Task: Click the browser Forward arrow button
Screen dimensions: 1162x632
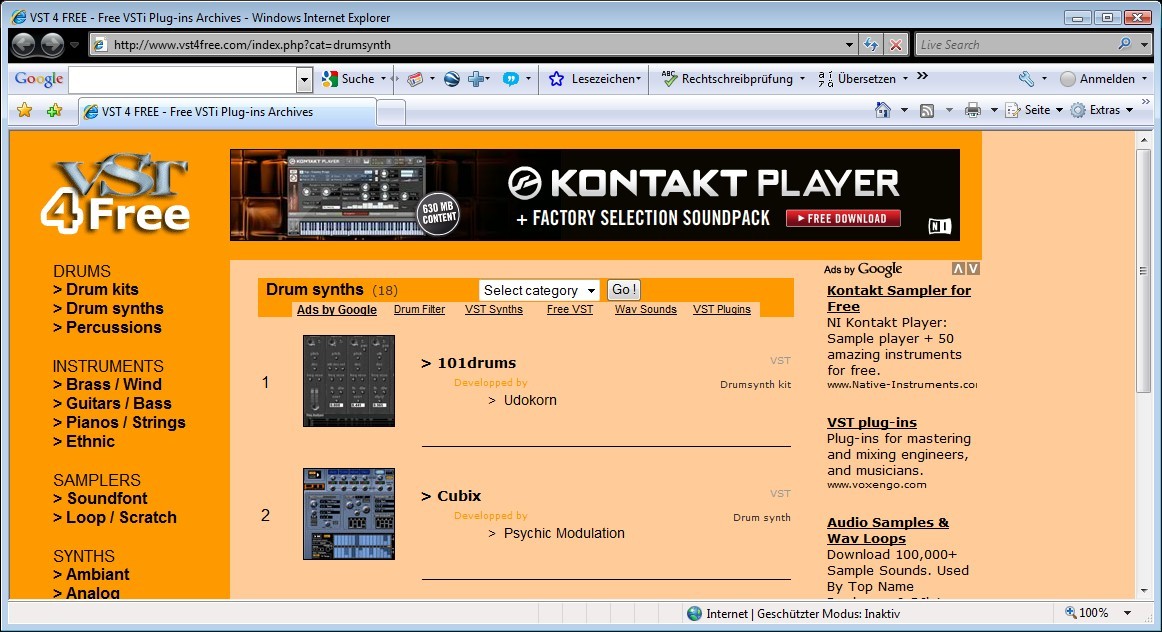Action: click(x=52, y=44)
